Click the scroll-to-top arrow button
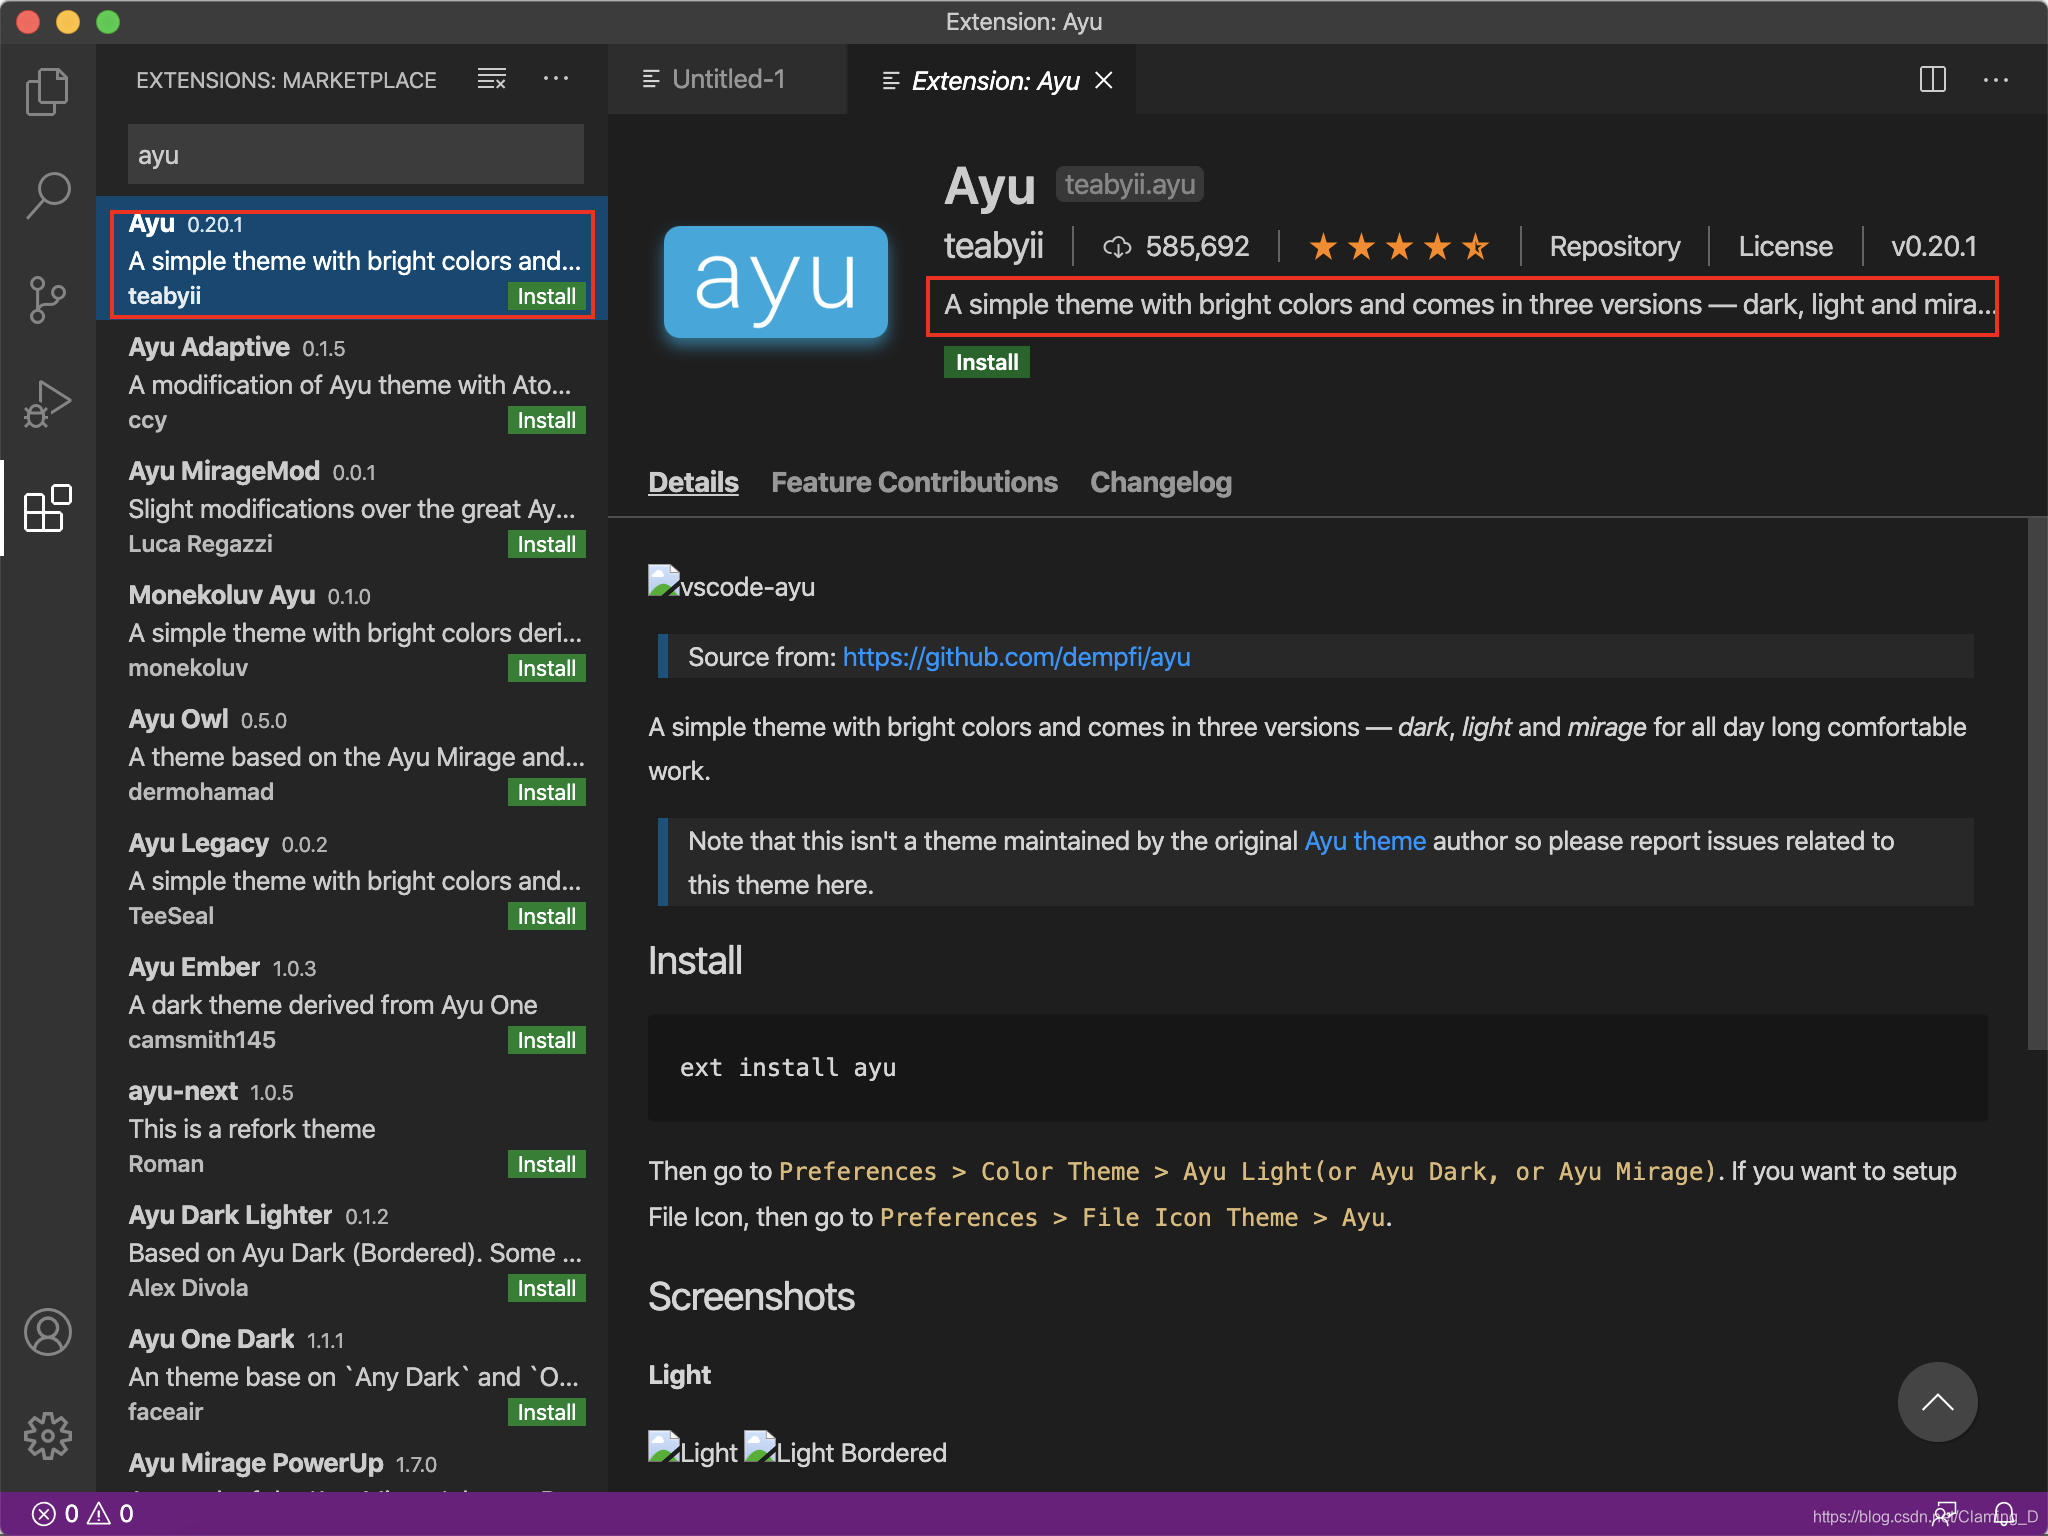The height and width of the screenshot is (1536, 2048). tap(1937, 1402)
